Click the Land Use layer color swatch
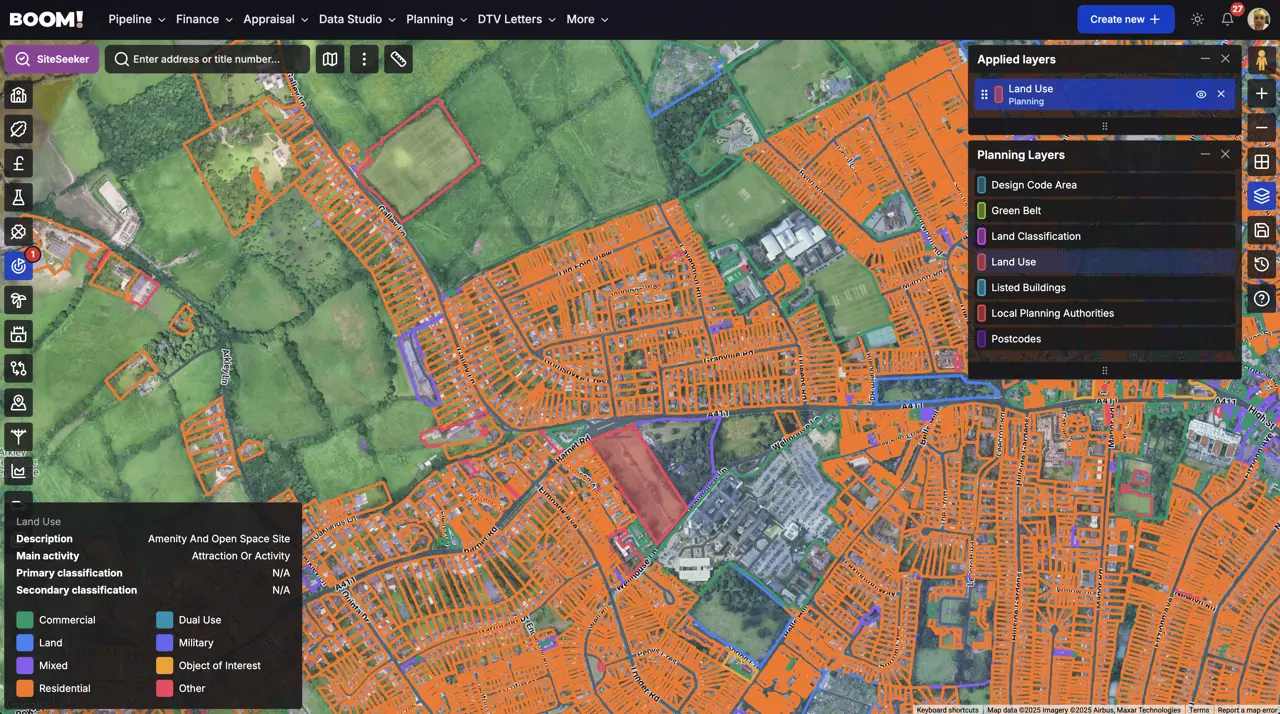The width and height of the screenshot is (1280, 714). pyautogui.click(x=998, y=95)
